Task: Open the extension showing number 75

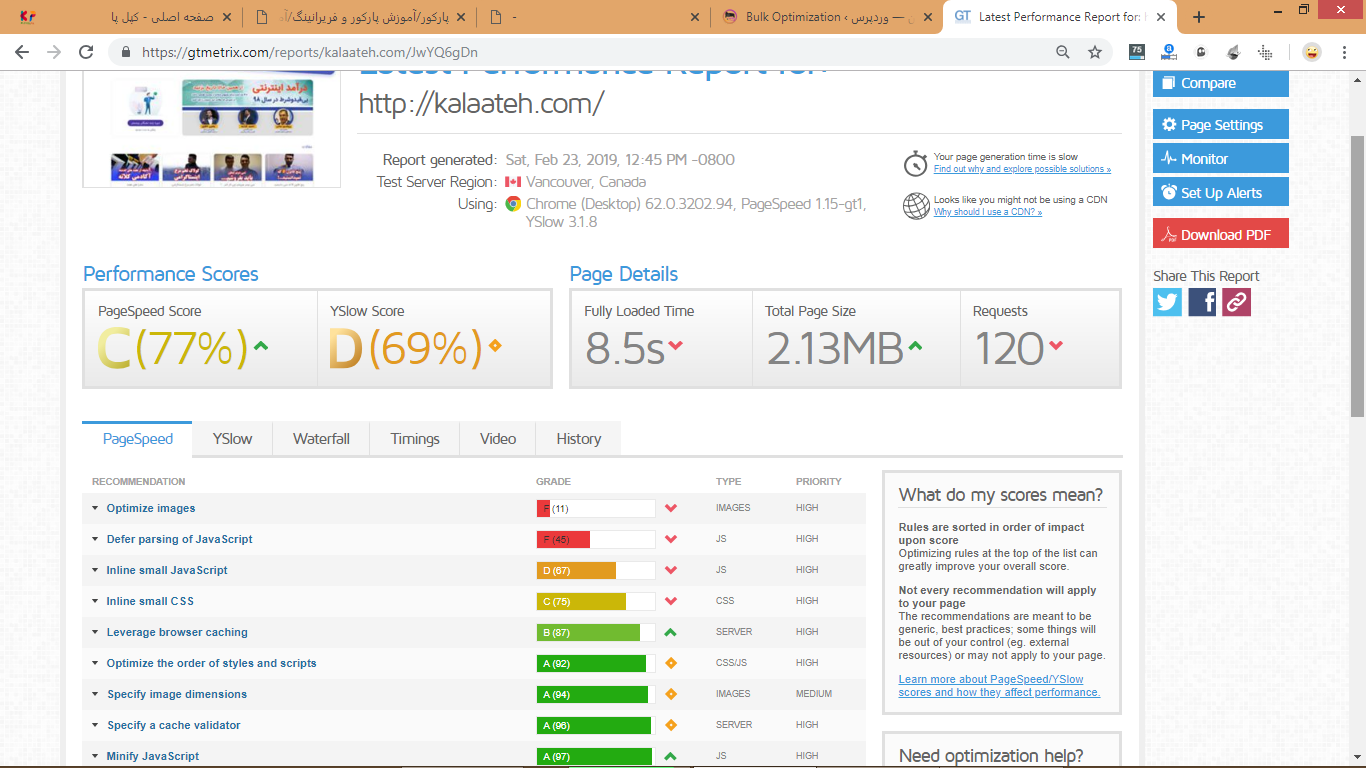Action: tap(1136, 52)
